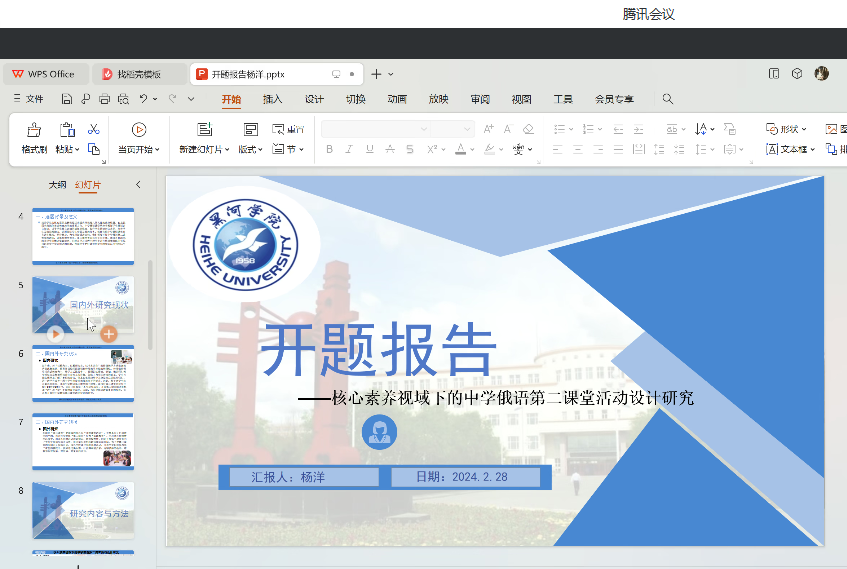847x569 pixels.
Task: Start slideshow from current slide icon
Action: click(x=139, y=129)
